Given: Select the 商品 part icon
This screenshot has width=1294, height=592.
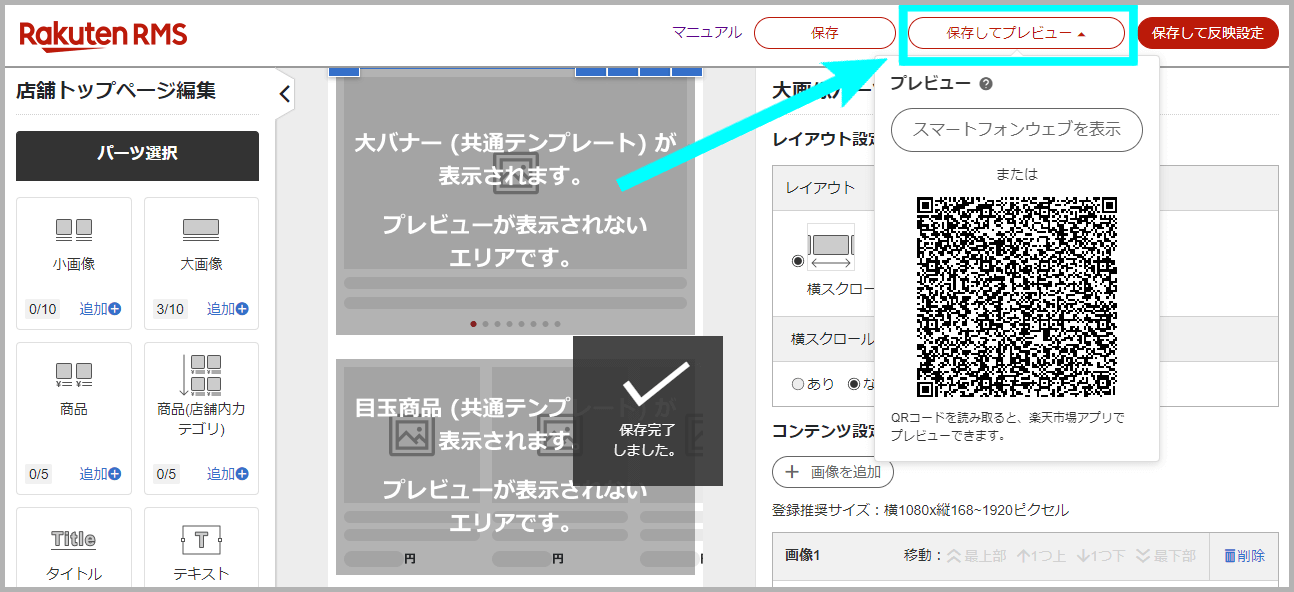Looking at the screenshot, I should tap(74, 375).
